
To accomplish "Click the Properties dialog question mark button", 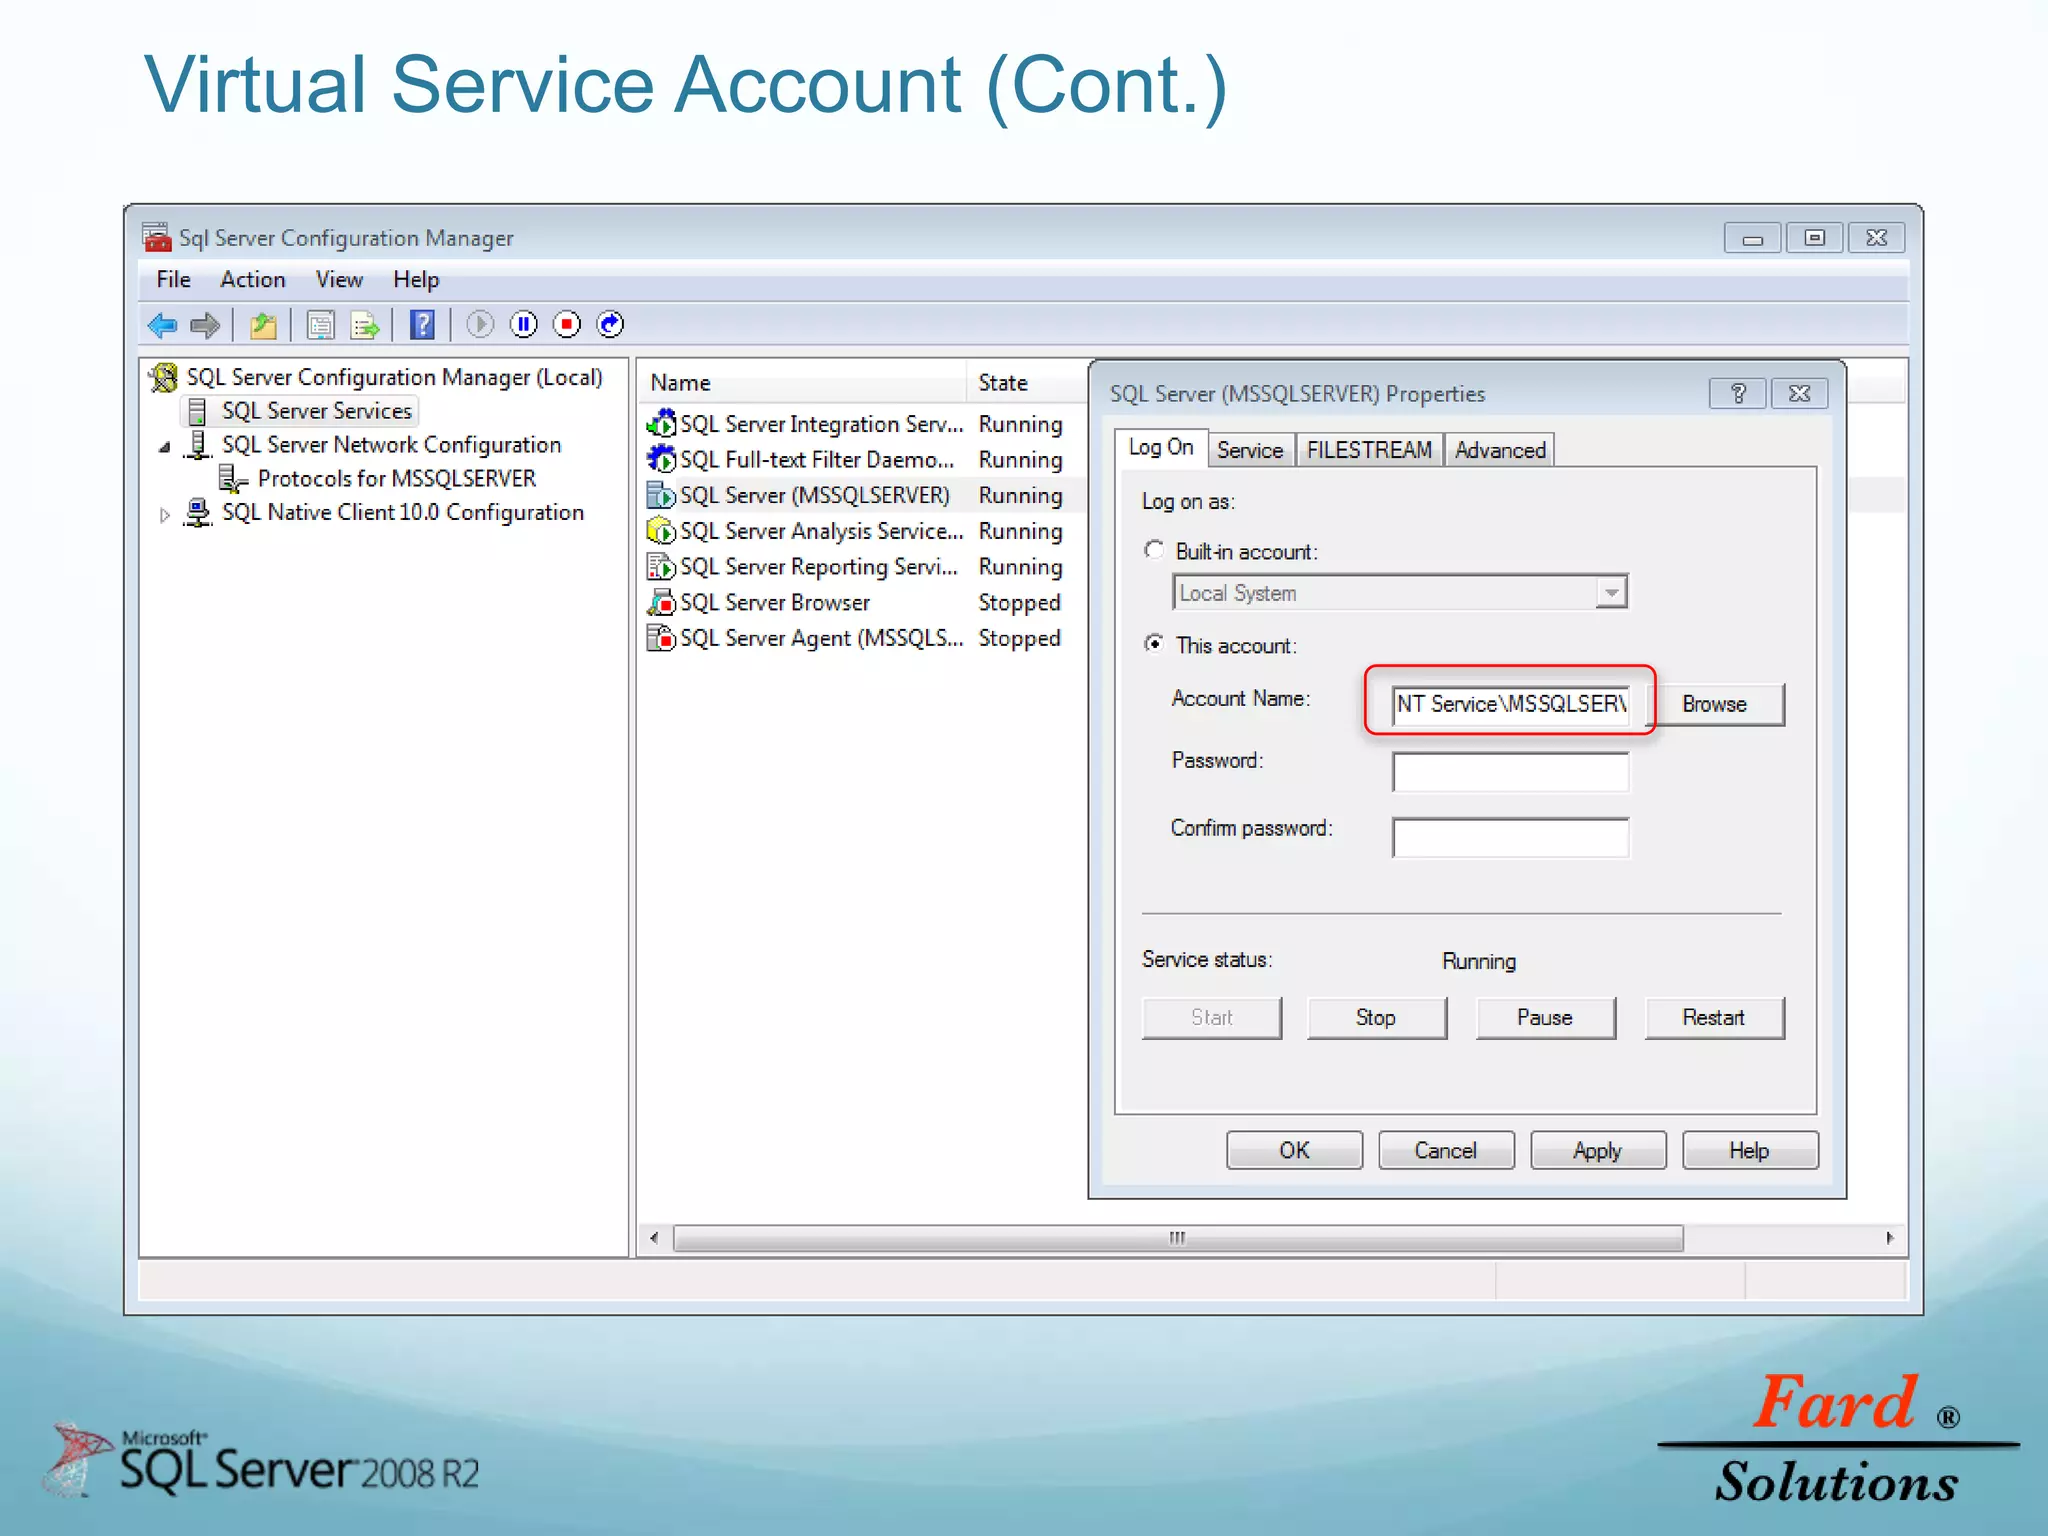I will pos(1738,394).
